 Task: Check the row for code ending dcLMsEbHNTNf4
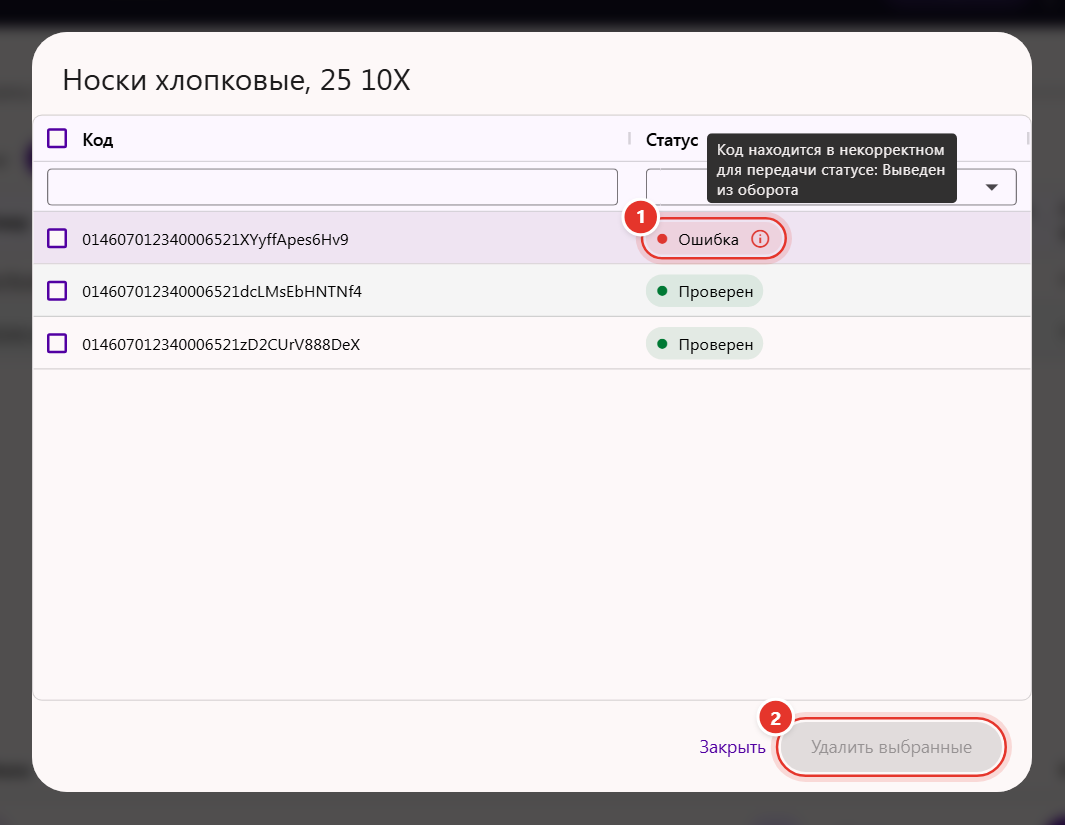57,291
